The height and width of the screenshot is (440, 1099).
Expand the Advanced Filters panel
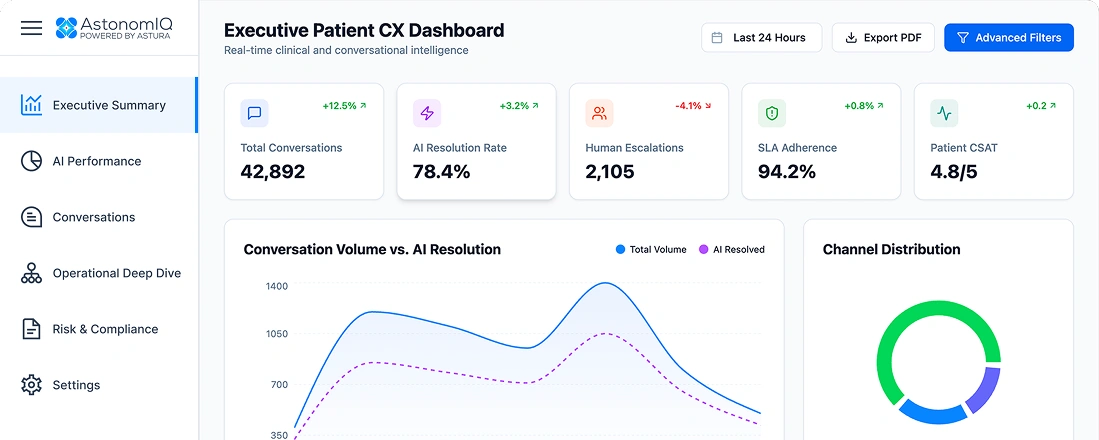click(1008, 38)
